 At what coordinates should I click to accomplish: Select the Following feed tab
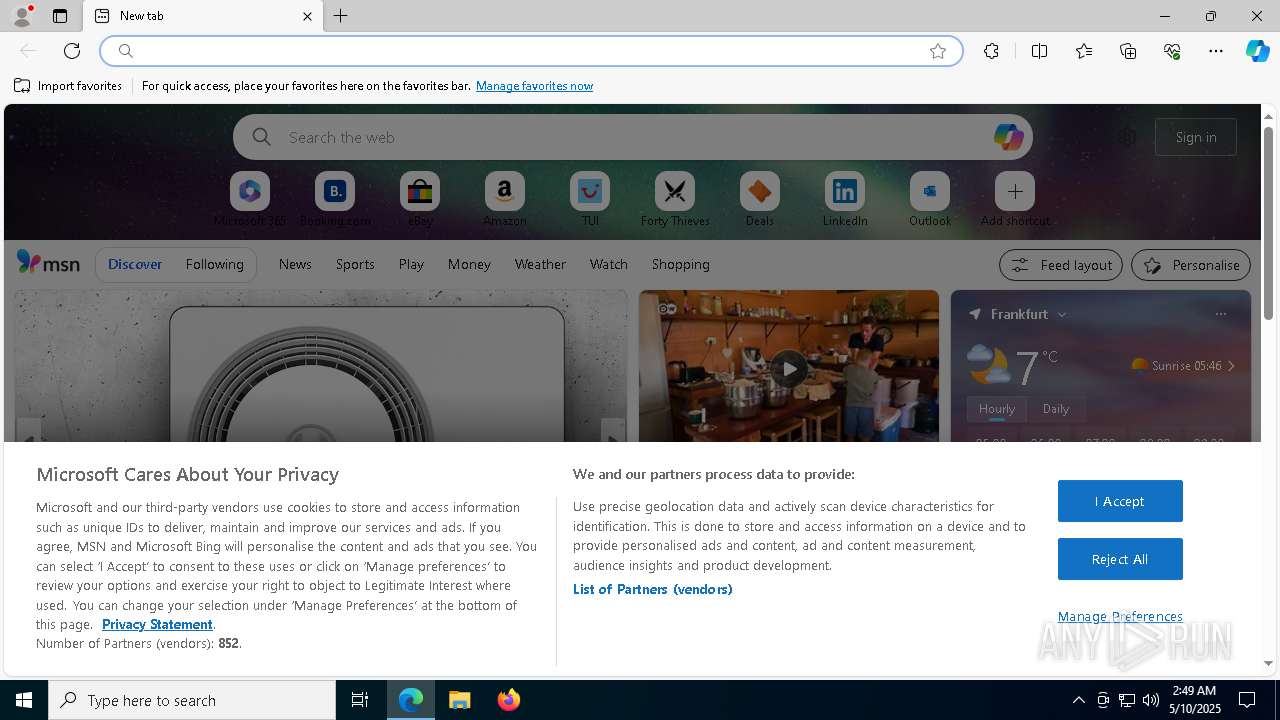coord(214,264)
